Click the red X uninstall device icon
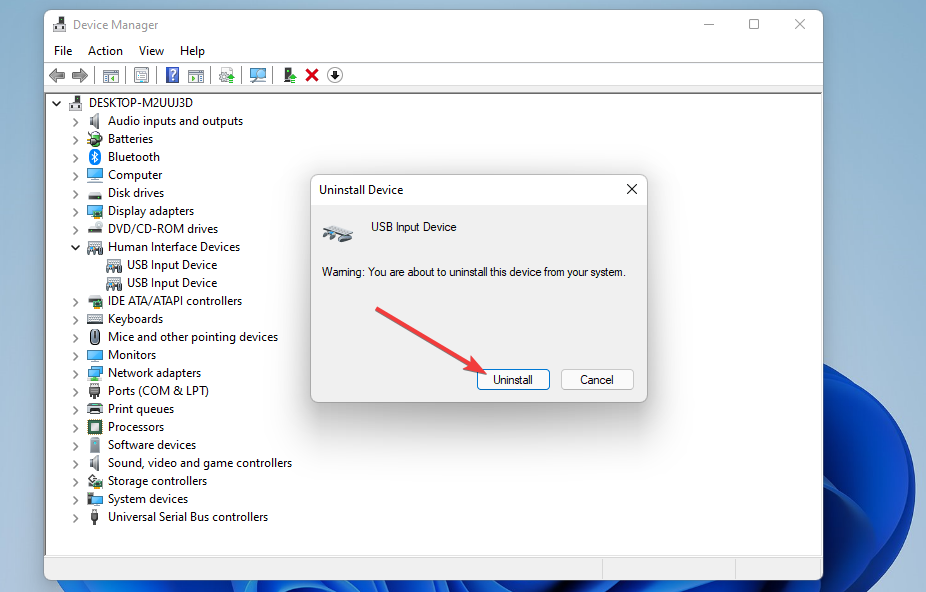 pos(312,75)
